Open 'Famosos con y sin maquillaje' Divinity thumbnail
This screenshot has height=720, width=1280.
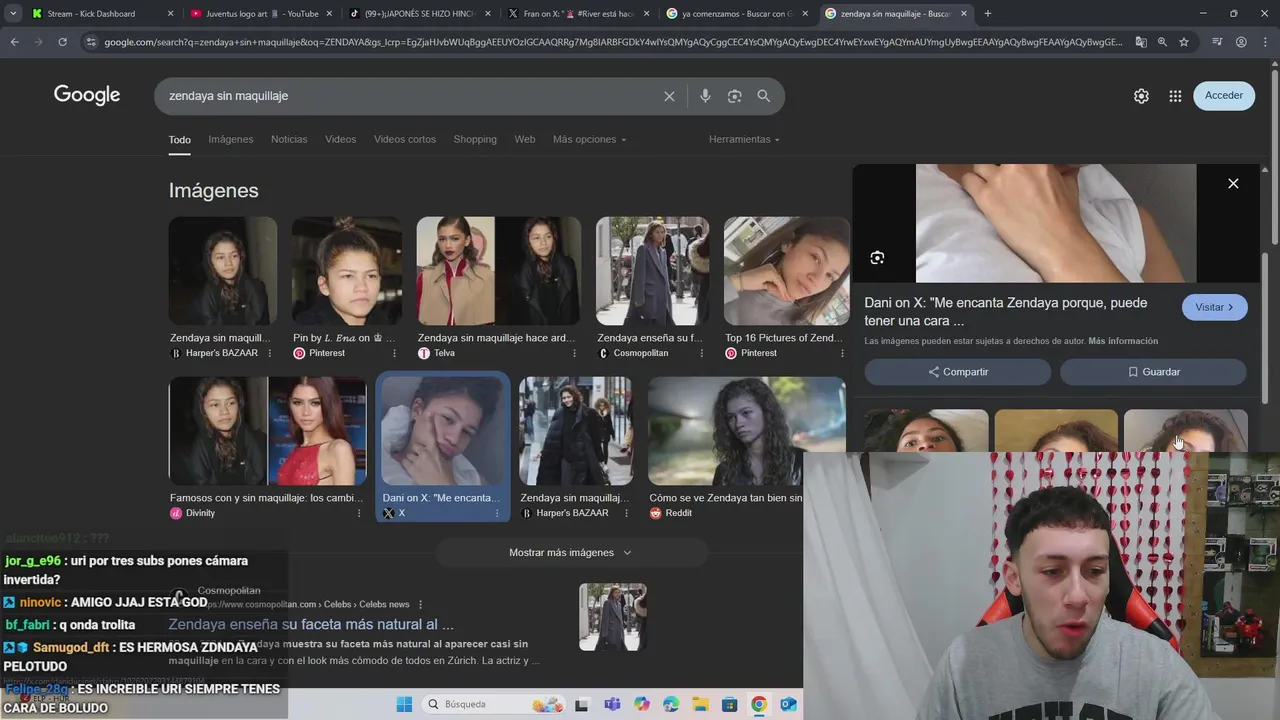[268, 431]
